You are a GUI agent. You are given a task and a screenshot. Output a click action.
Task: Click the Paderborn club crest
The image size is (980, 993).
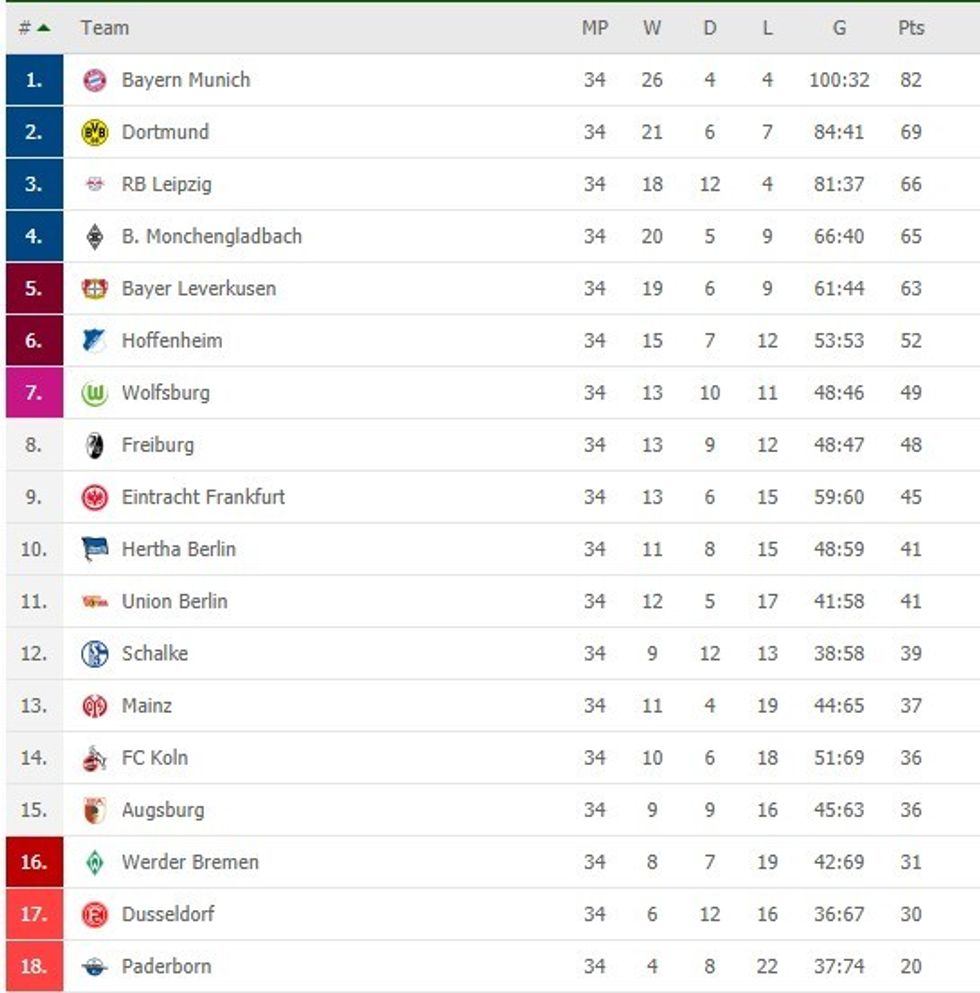pyautogui.click(x=94, y=967)
